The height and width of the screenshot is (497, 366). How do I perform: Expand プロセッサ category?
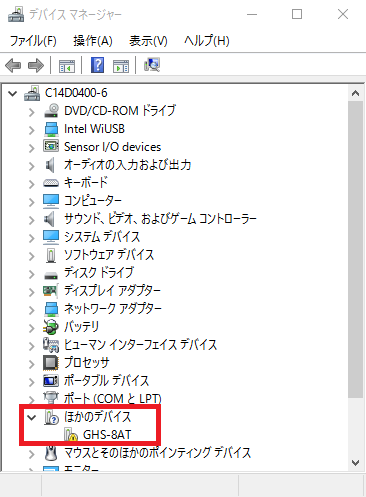point(32,364)
